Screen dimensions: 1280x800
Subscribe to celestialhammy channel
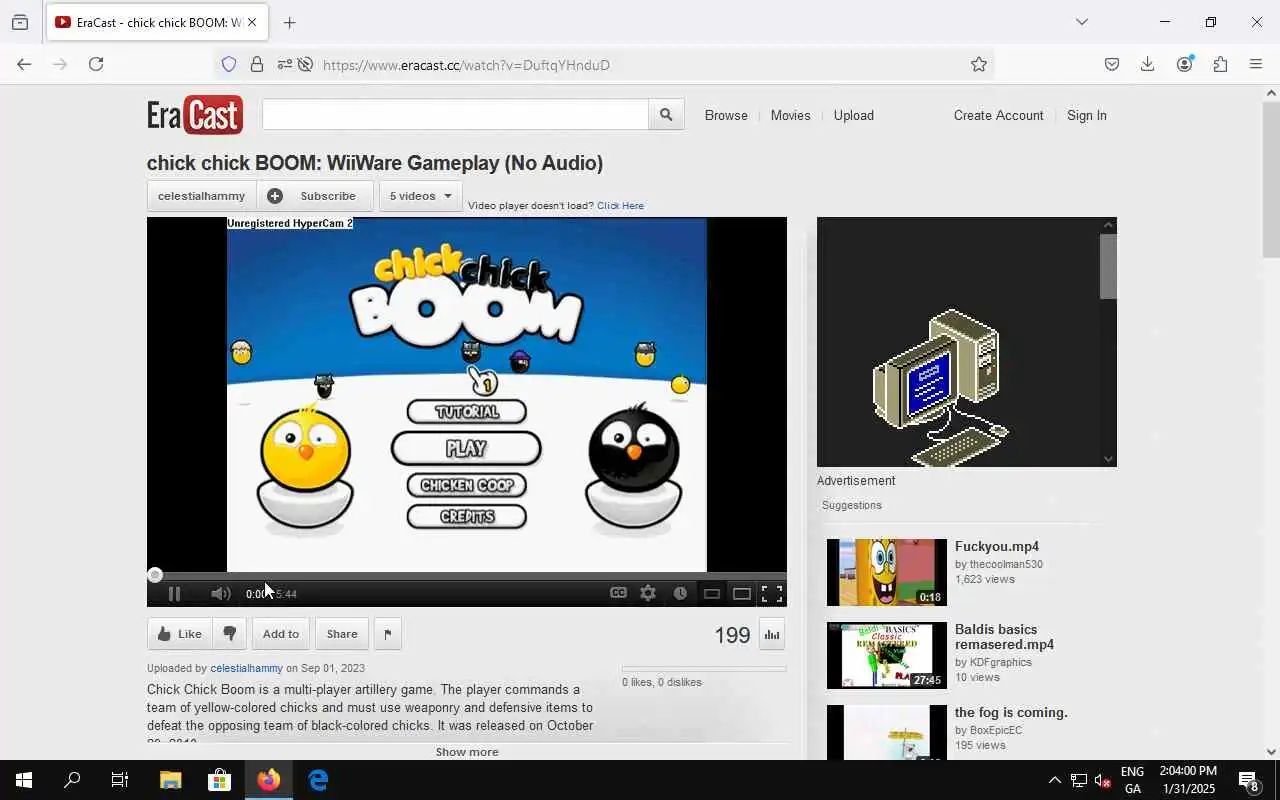pos(315,196)
